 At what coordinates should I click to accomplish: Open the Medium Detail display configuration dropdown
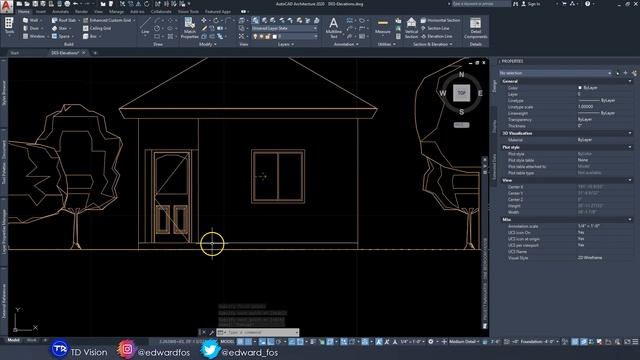point(464,342)
